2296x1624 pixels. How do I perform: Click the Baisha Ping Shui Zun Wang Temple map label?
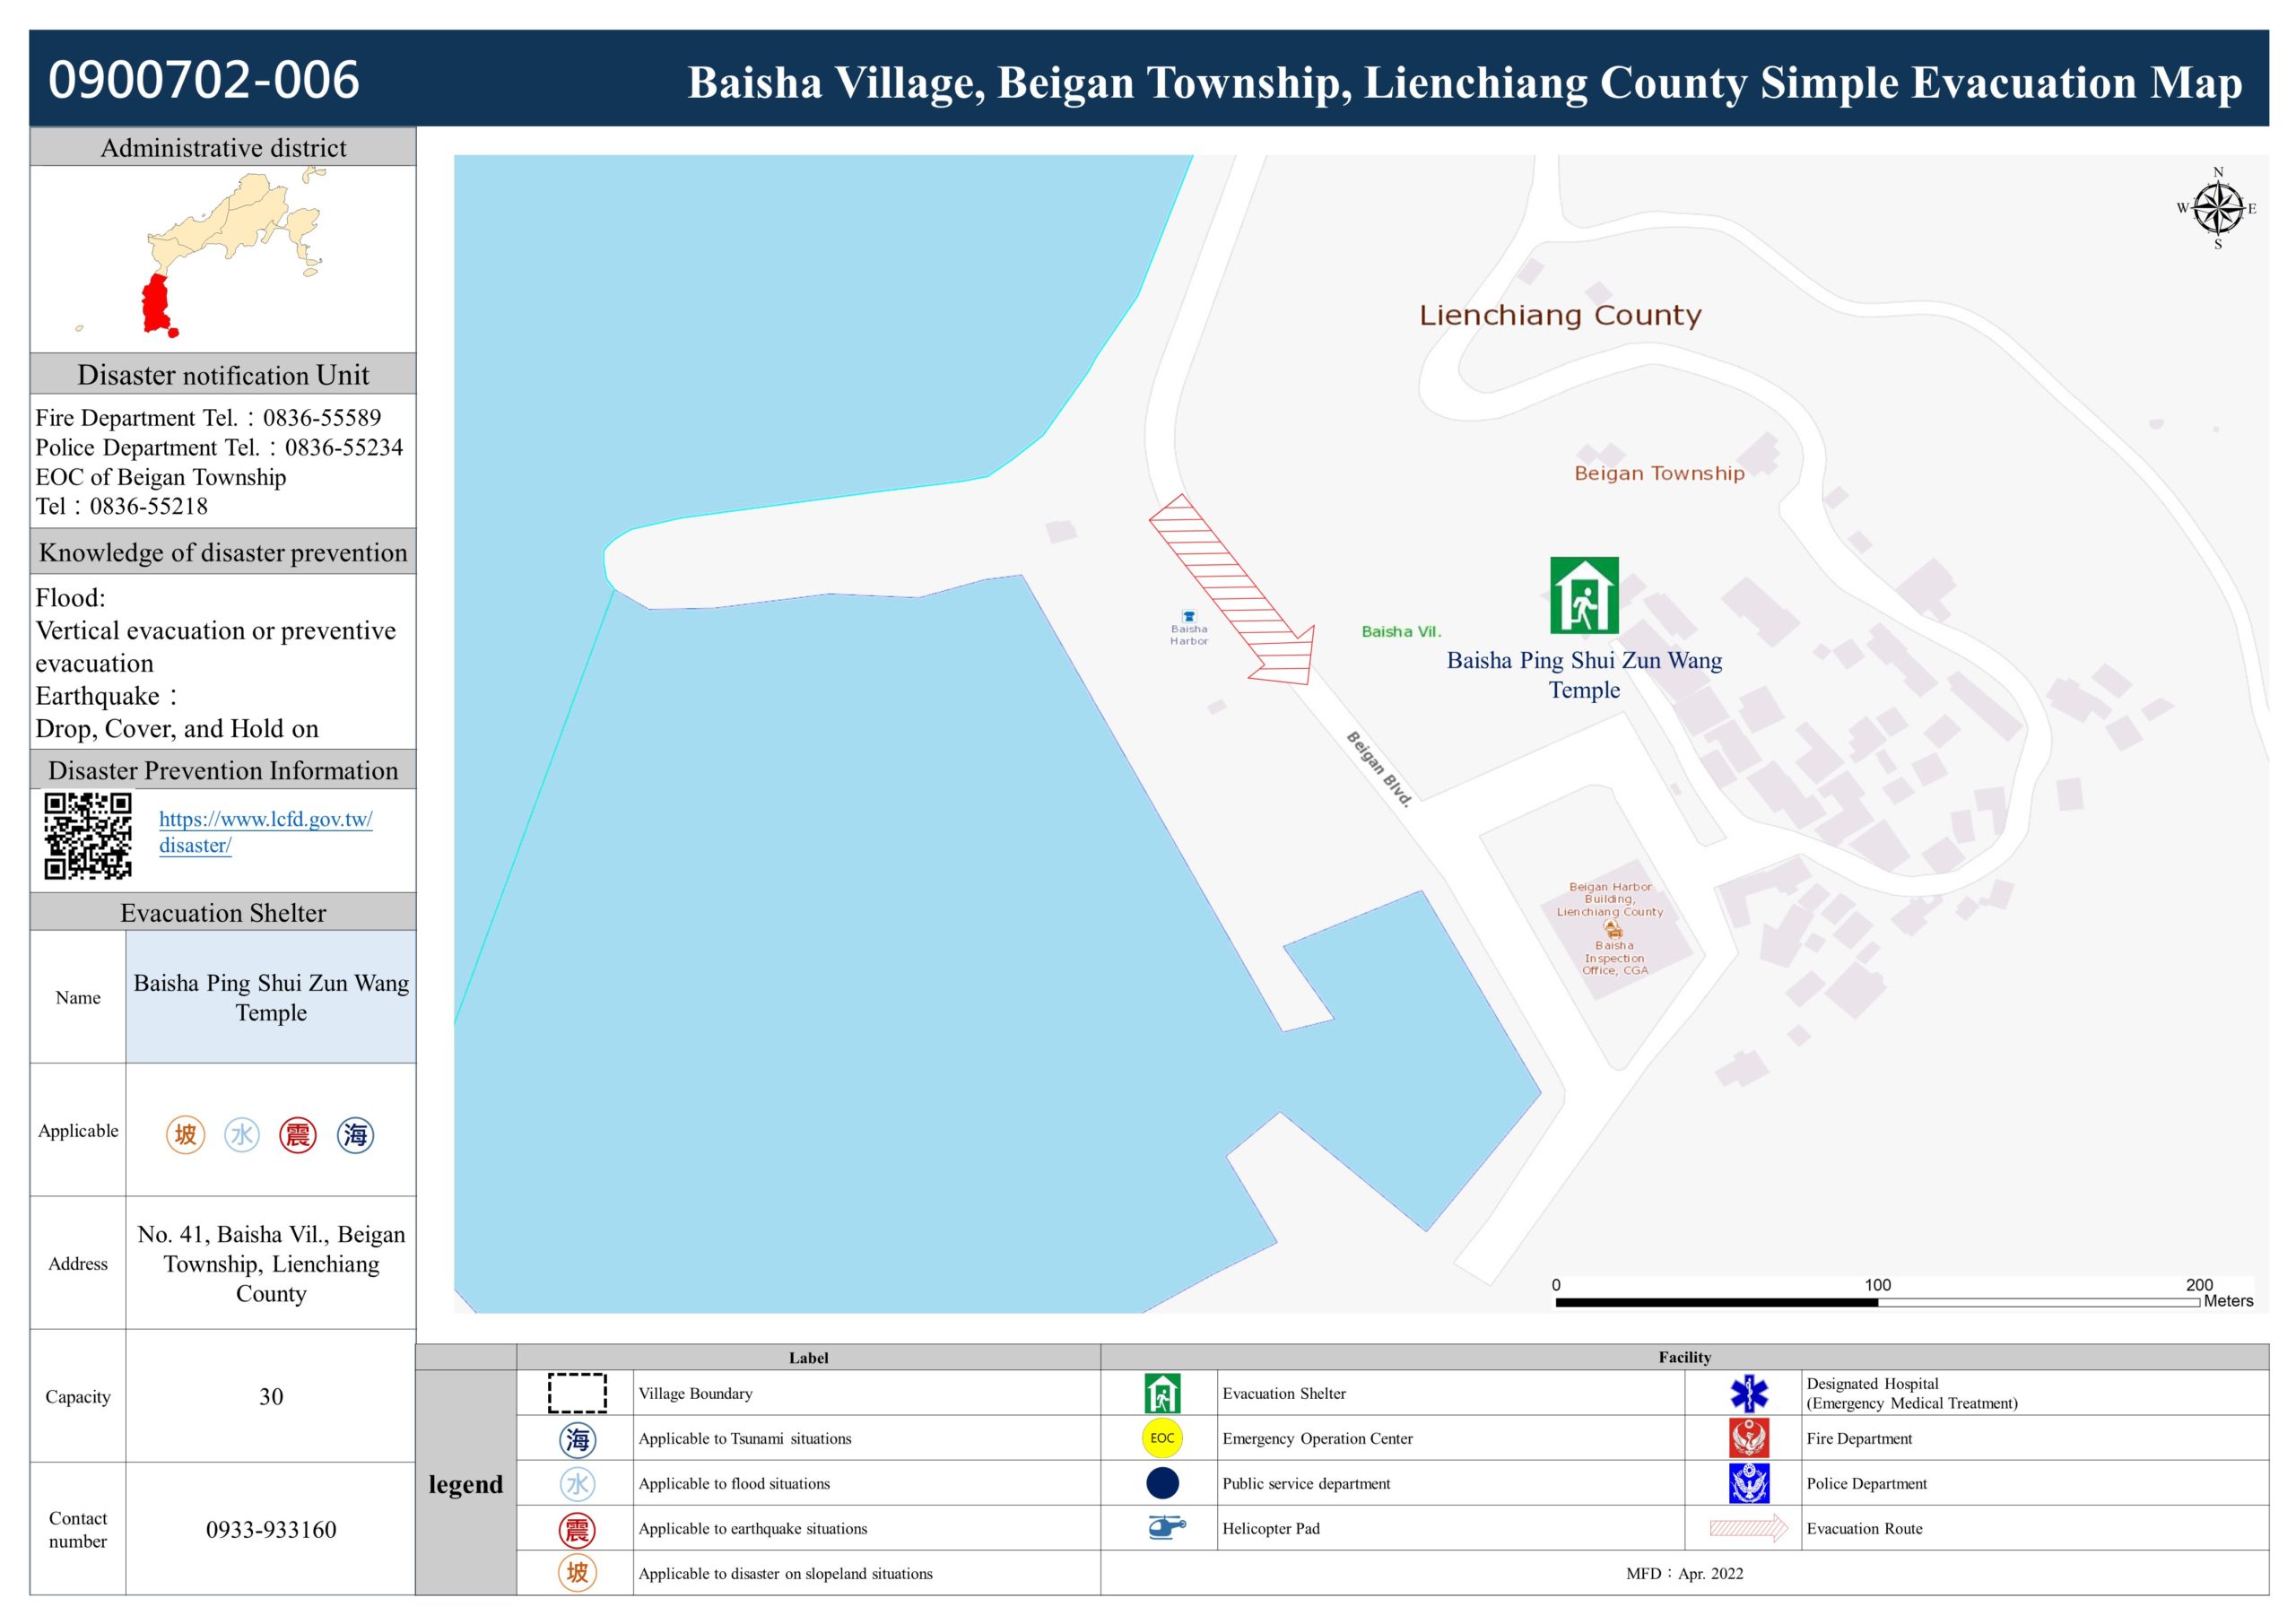1584,674
